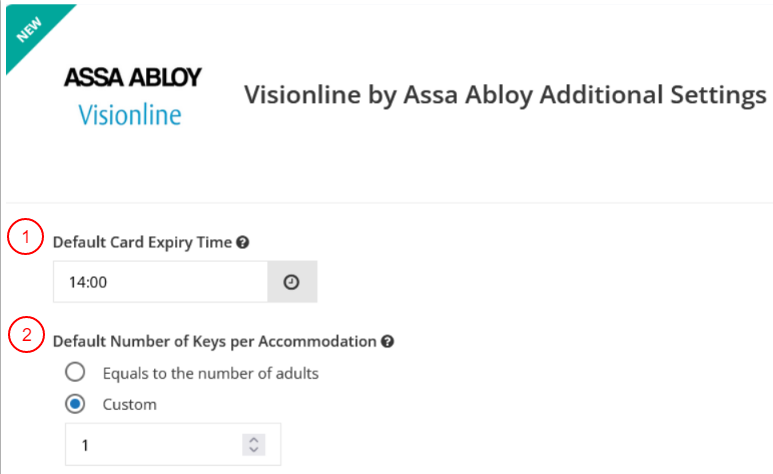Viewport: 773px width, 474px height.
Task: Decrease custom keys count with down arrow
Action: [x=254, y=450]
